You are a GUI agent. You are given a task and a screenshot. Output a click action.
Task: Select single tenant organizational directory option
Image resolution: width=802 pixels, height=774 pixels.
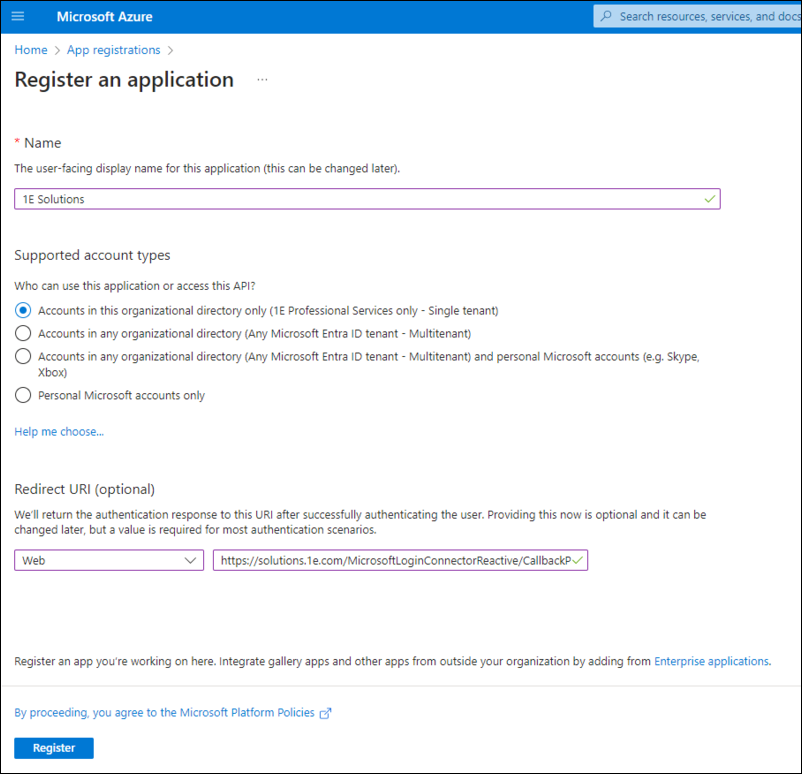(x=23, y=310)
